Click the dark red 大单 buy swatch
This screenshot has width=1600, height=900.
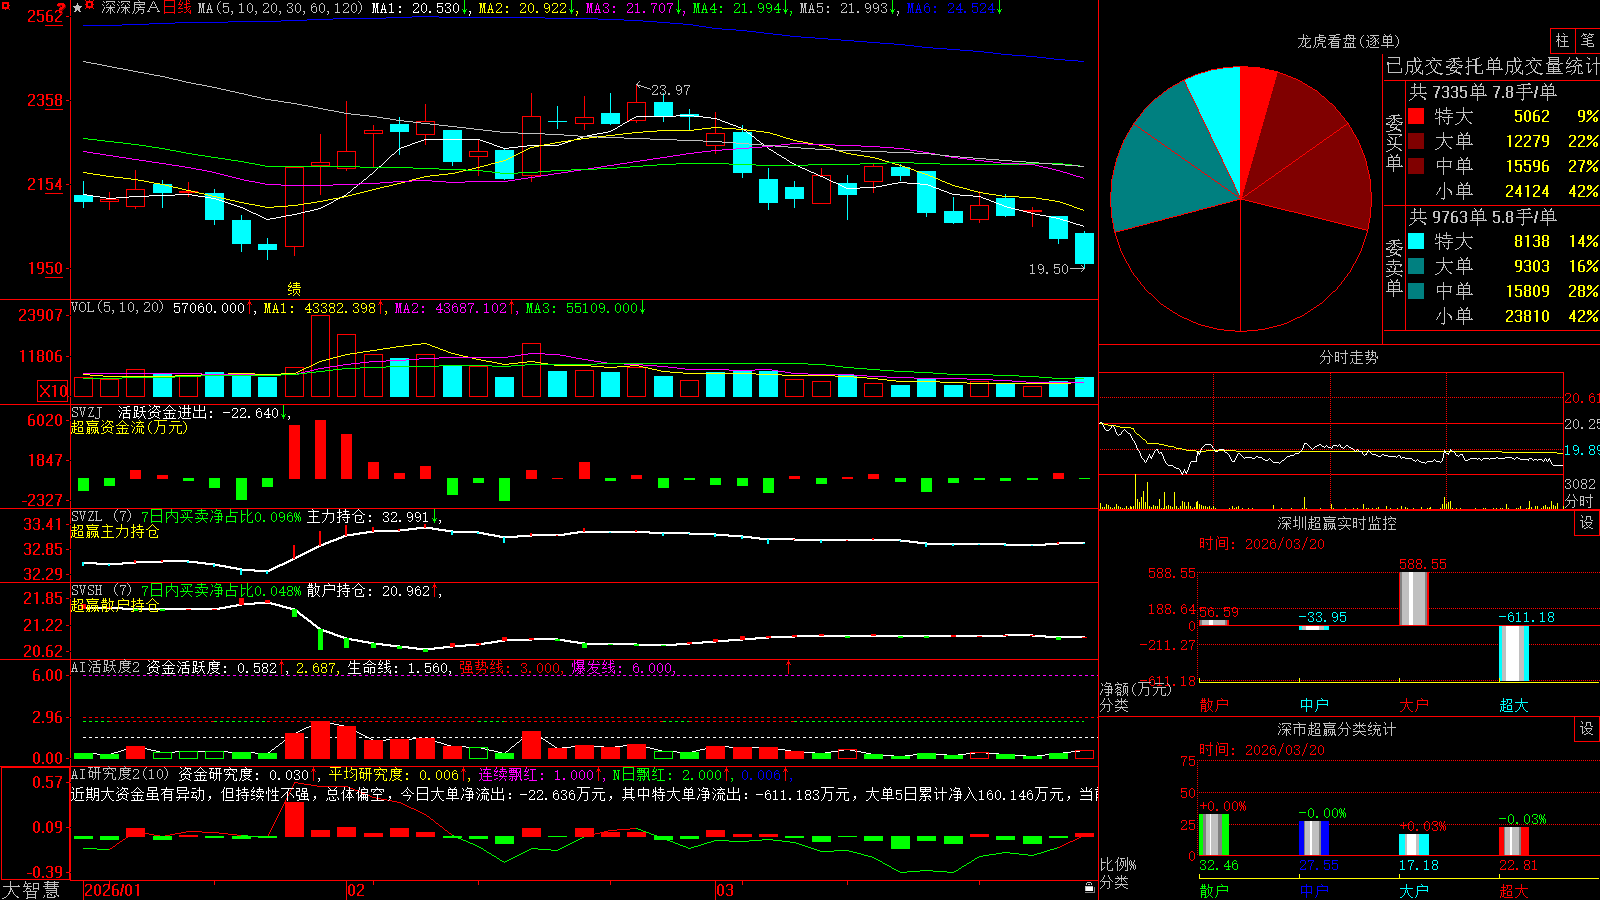[x=1416, y=141]
